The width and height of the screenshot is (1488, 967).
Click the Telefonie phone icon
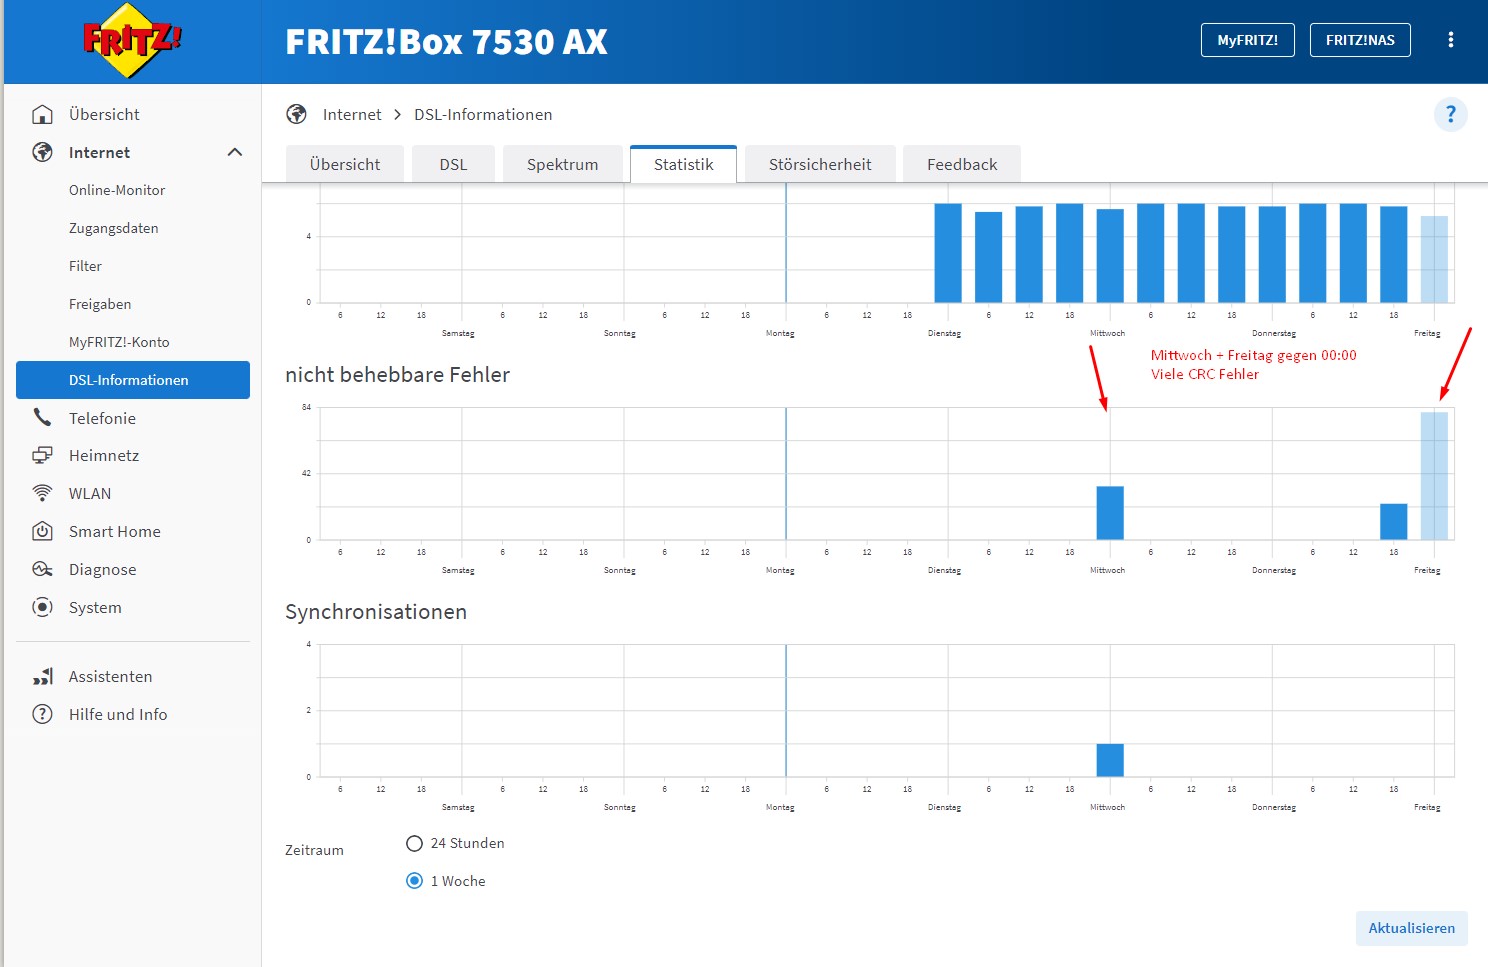[42, 417]
